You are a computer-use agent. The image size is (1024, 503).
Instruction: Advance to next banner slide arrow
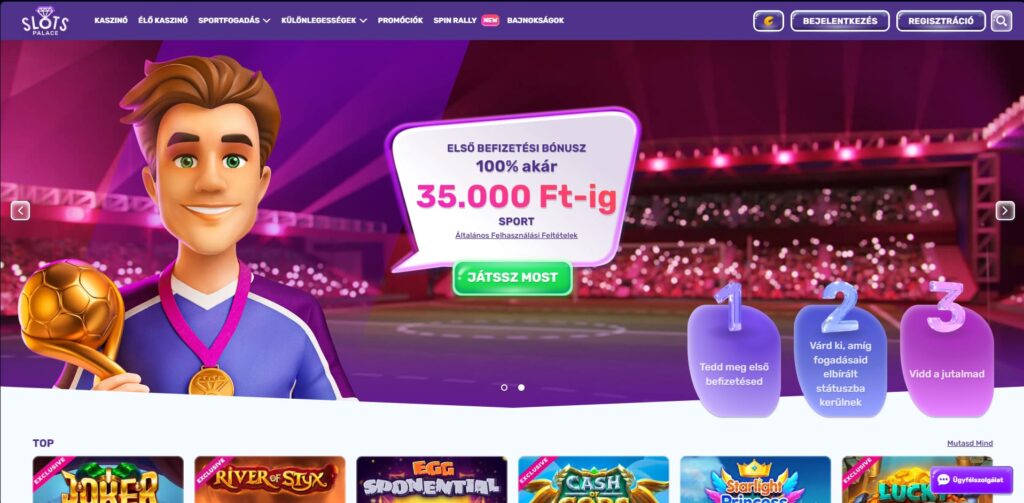[x=1005, y=210]
